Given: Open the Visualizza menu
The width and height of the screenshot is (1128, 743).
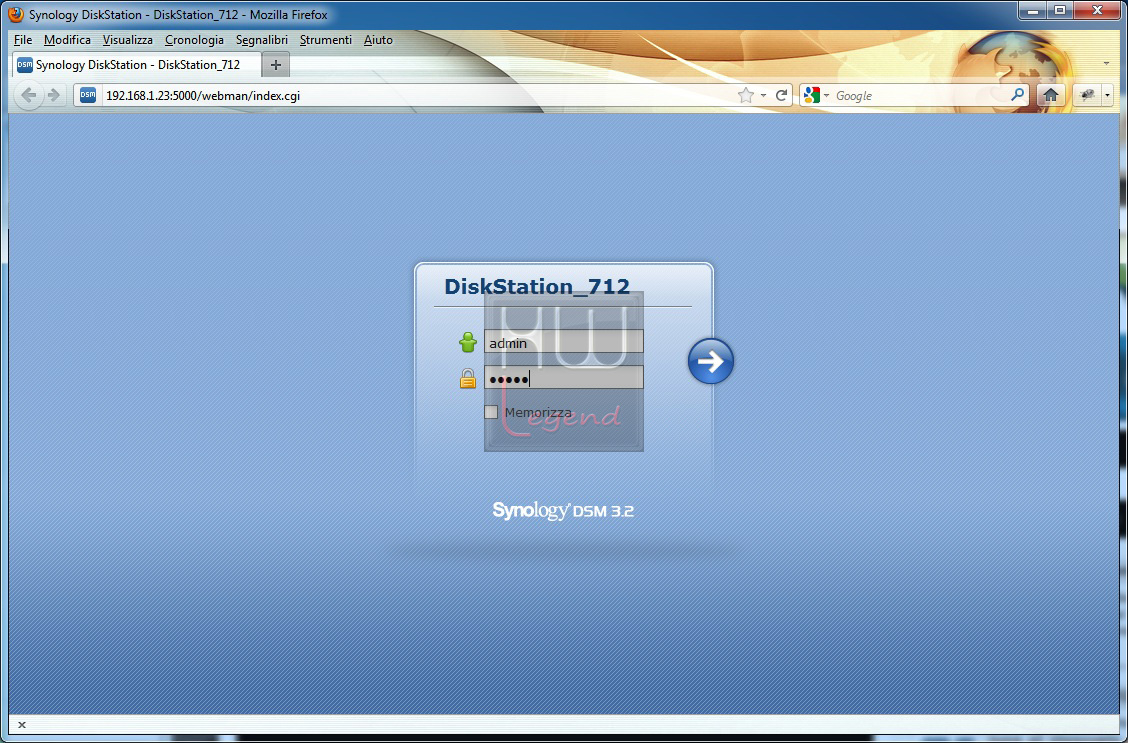Looking at the screenshot, I should (x=127, y=40).
